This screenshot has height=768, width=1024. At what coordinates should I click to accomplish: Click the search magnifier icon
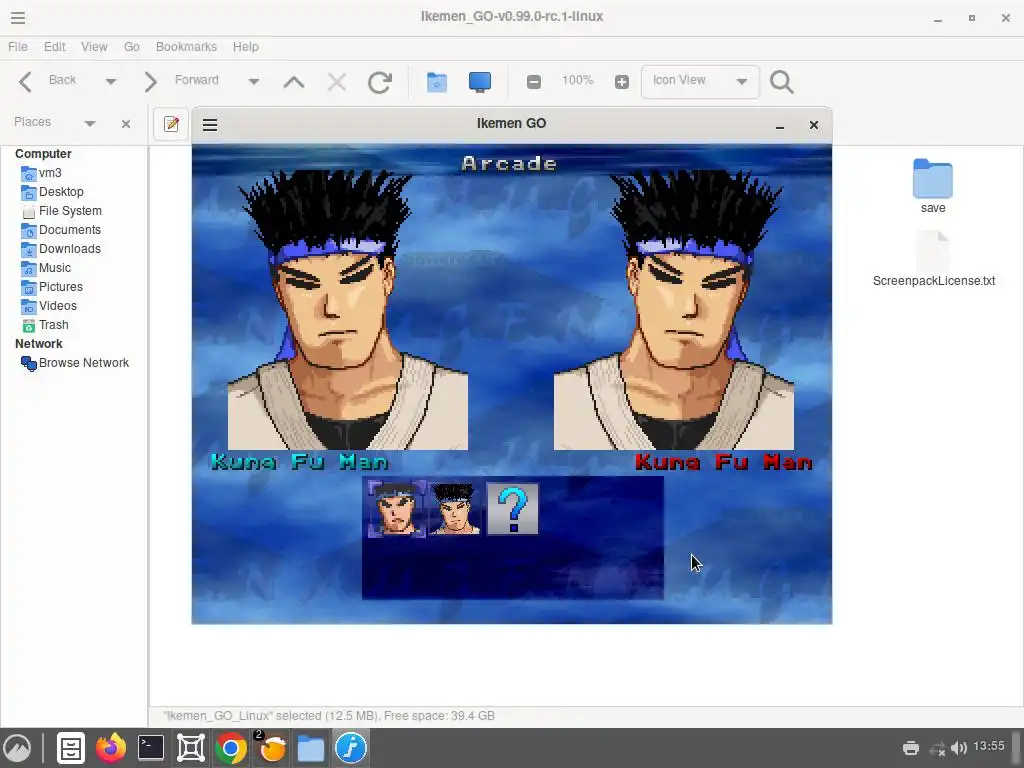[781, 82]
